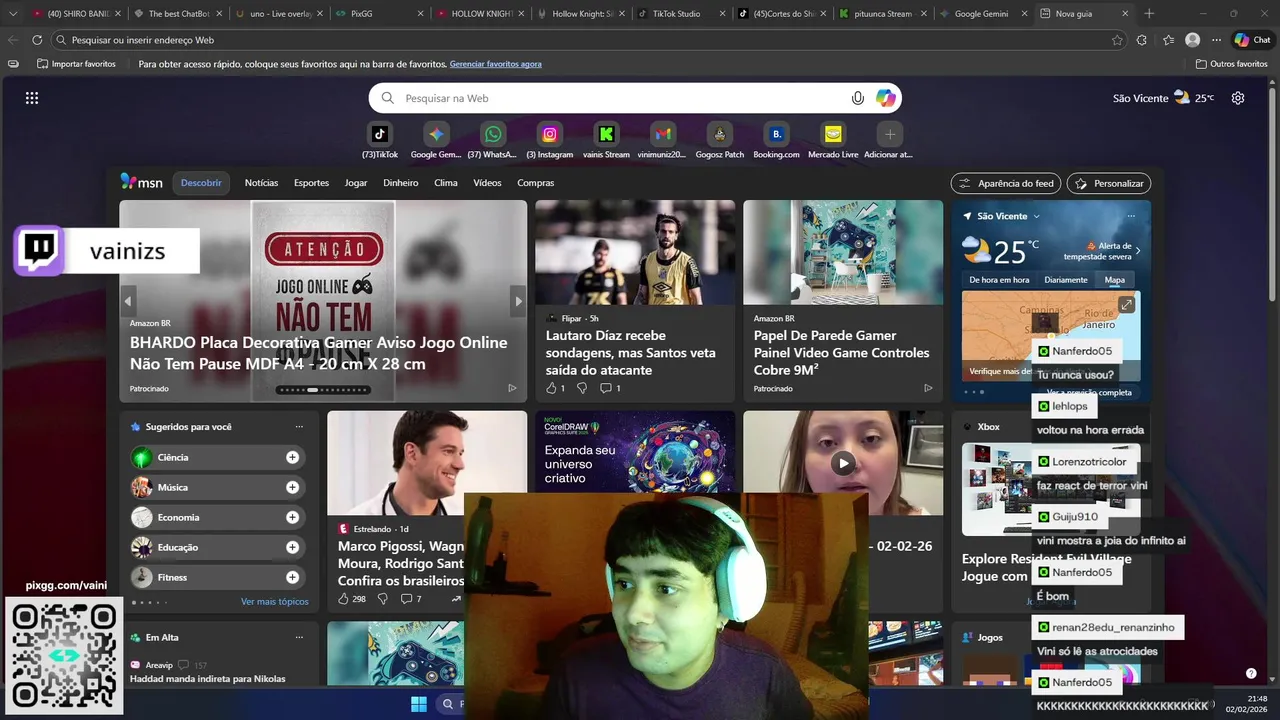Expand the weather map to full view
The height and width of the screenshot is (720, 1280).
pos(1126,305)
